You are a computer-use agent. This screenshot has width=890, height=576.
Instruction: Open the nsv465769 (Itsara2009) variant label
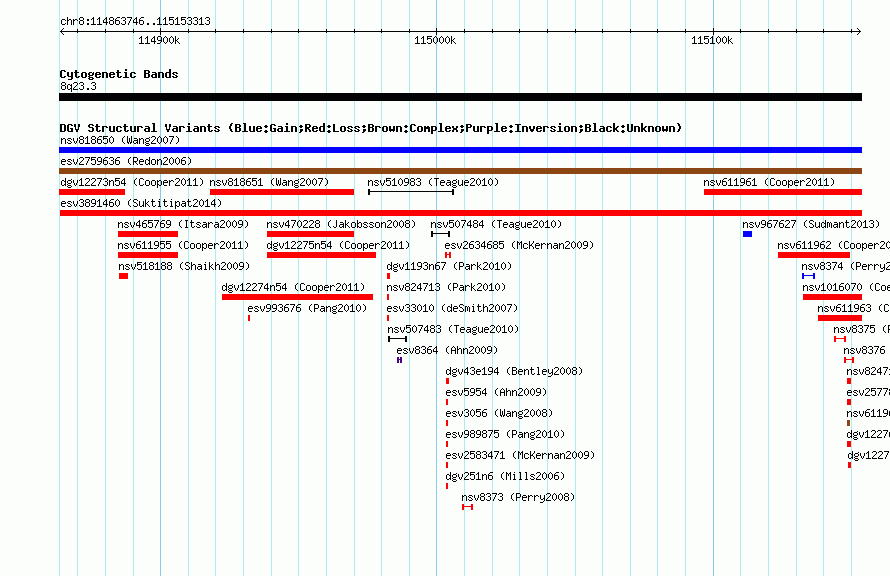pos(183,224)
